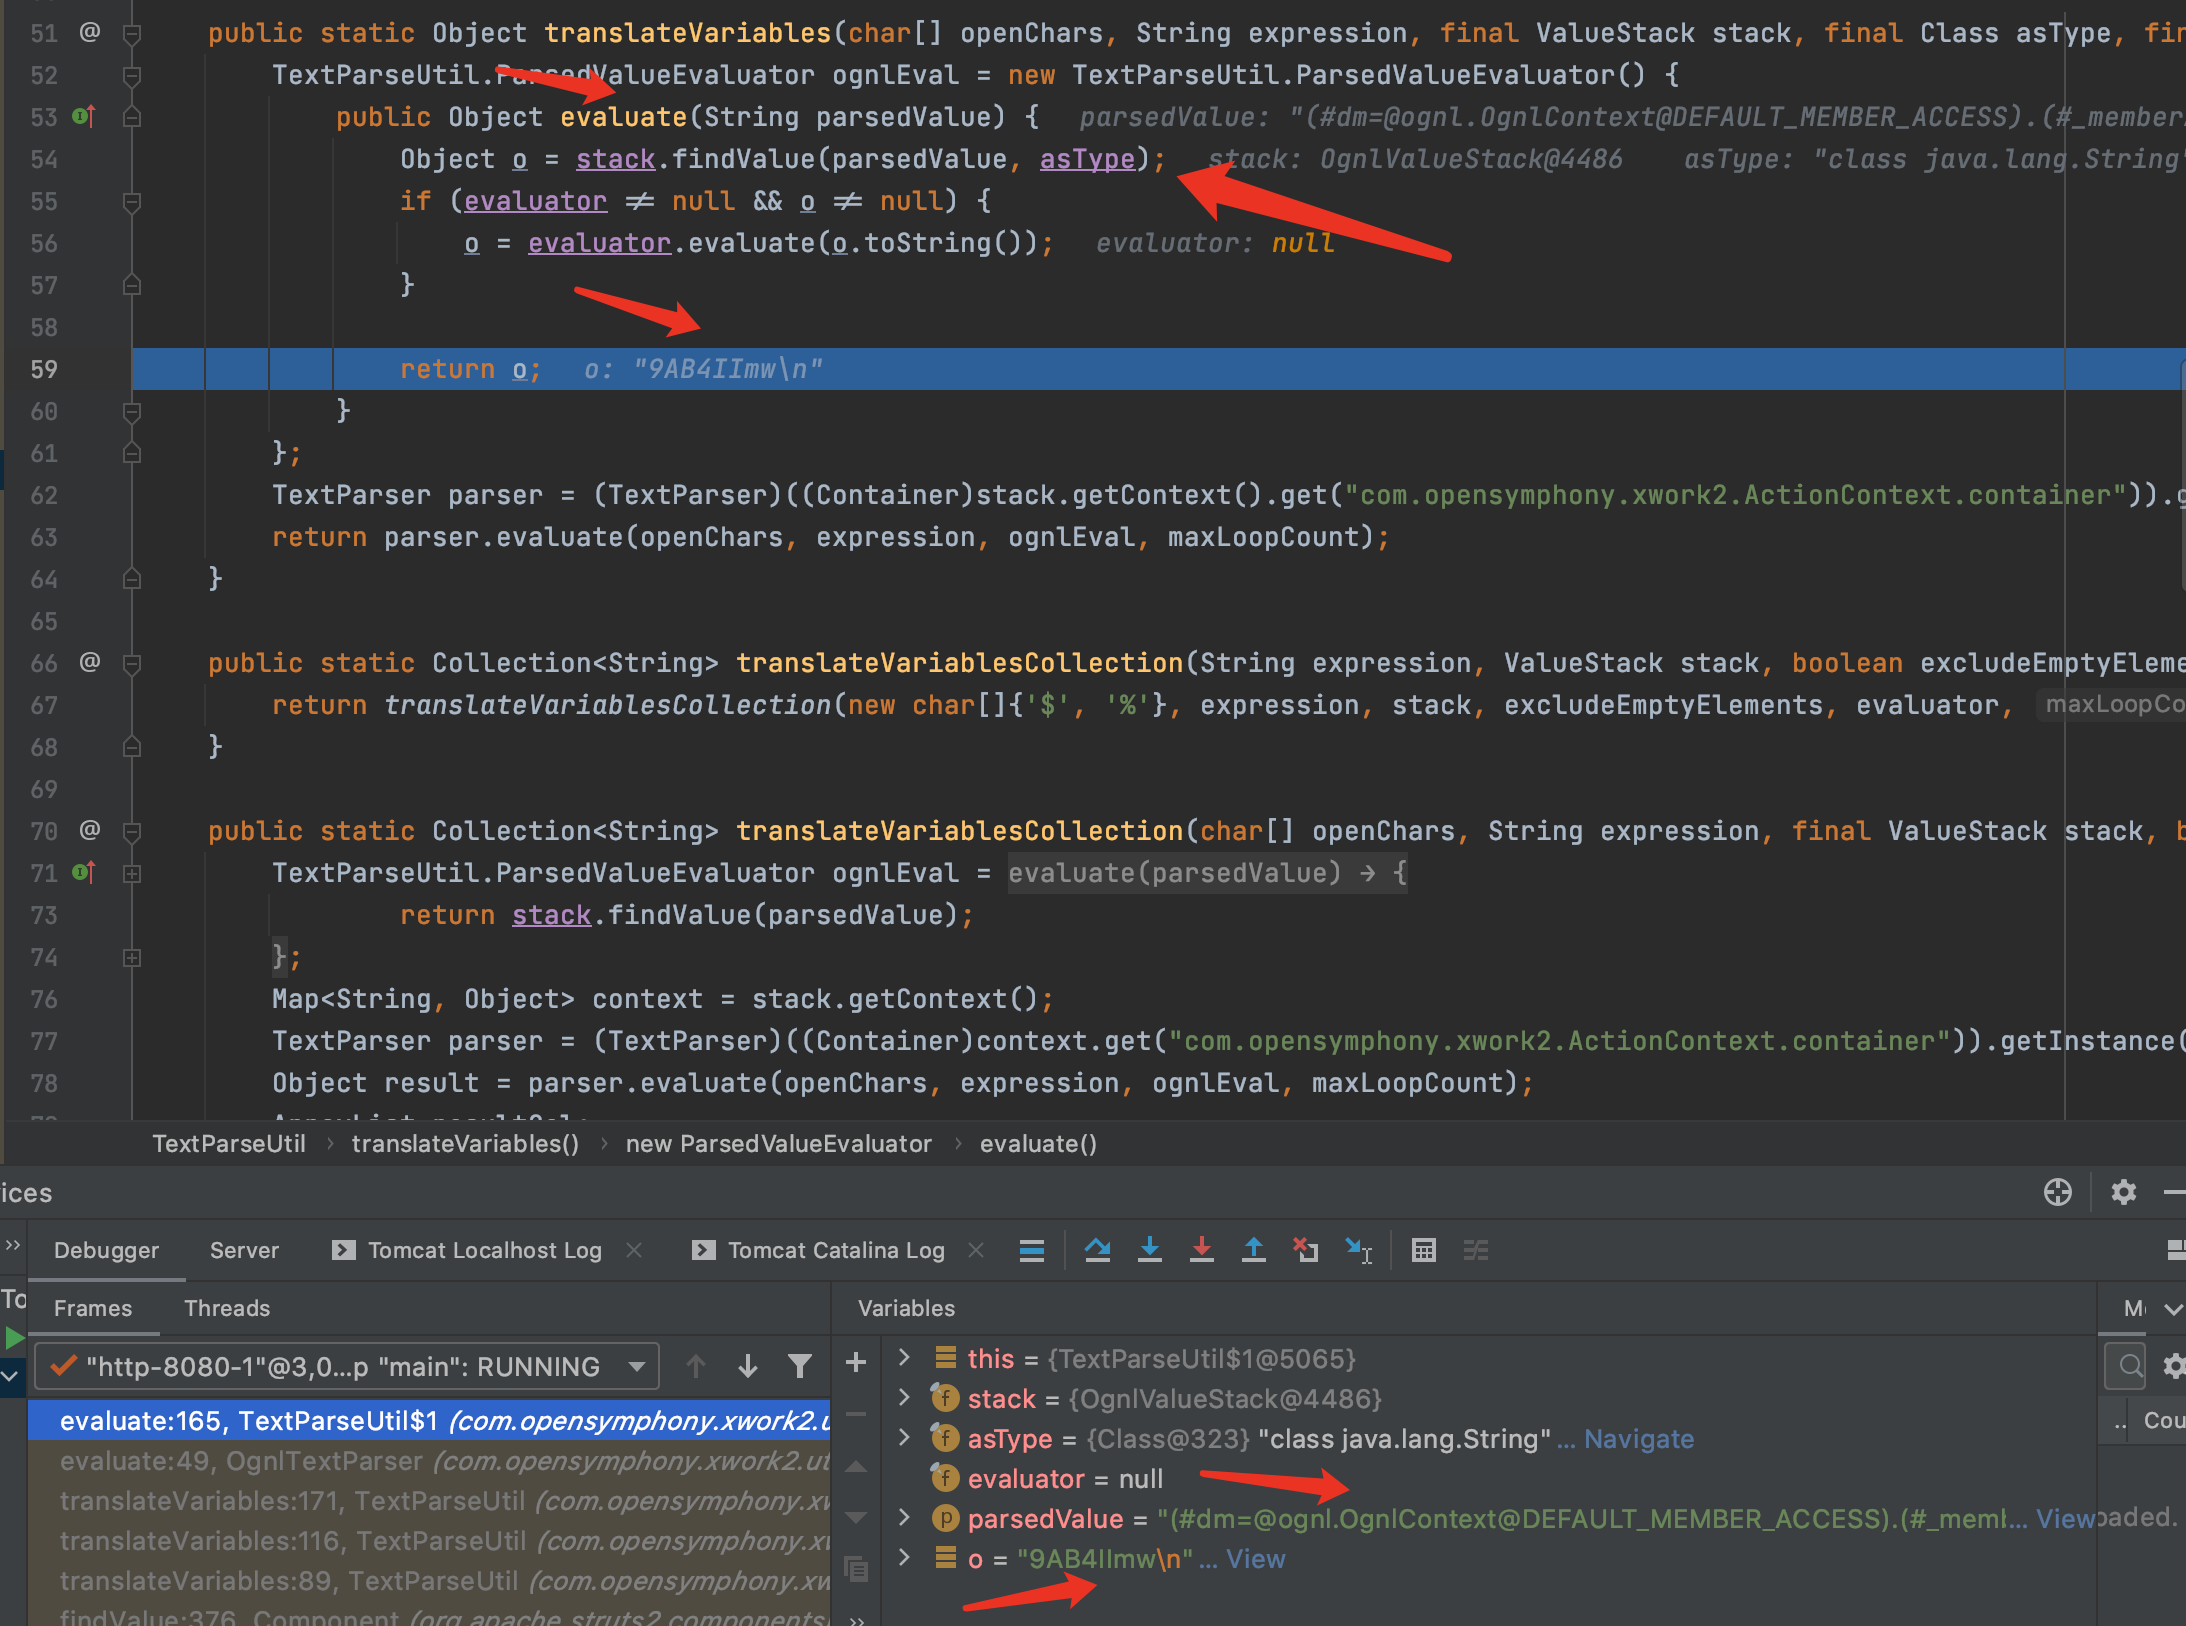Select previous frame up arrow
2186x1626 pixels.
696,1366
